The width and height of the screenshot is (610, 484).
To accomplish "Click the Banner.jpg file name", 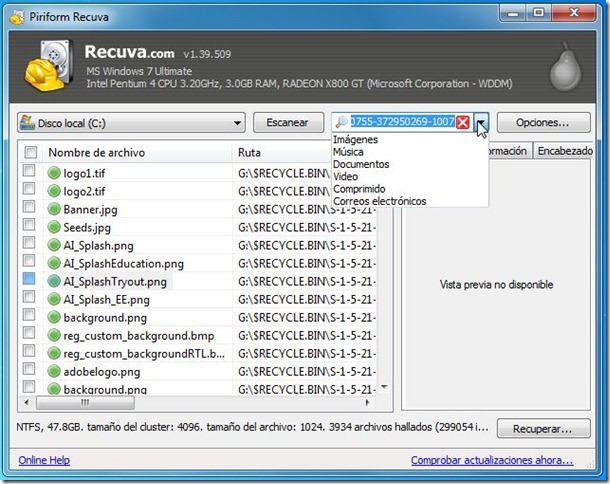I will 90,209.
